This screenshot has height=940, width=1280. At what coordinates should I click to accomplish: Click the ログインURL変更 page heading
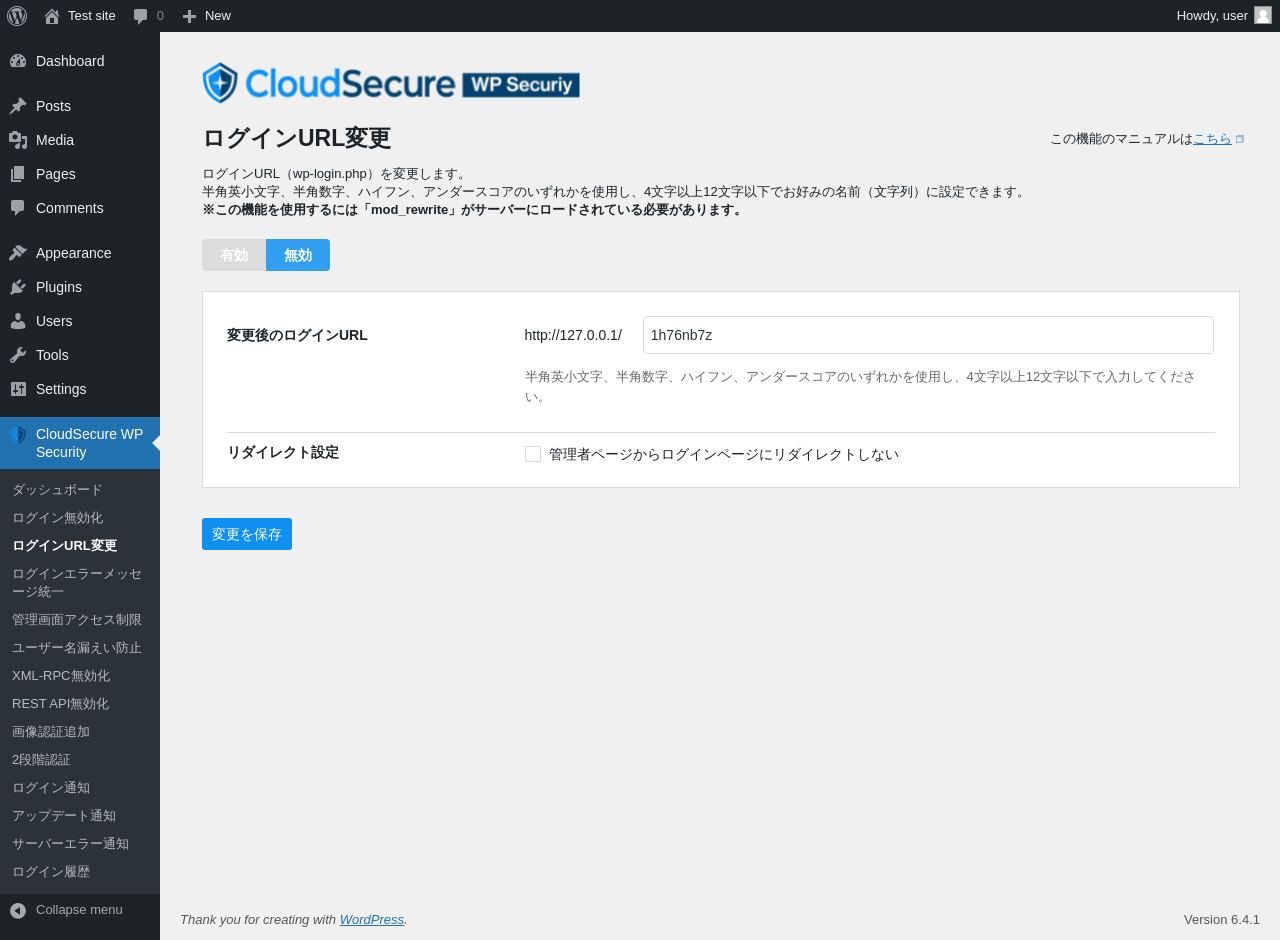tap(297, 138)
